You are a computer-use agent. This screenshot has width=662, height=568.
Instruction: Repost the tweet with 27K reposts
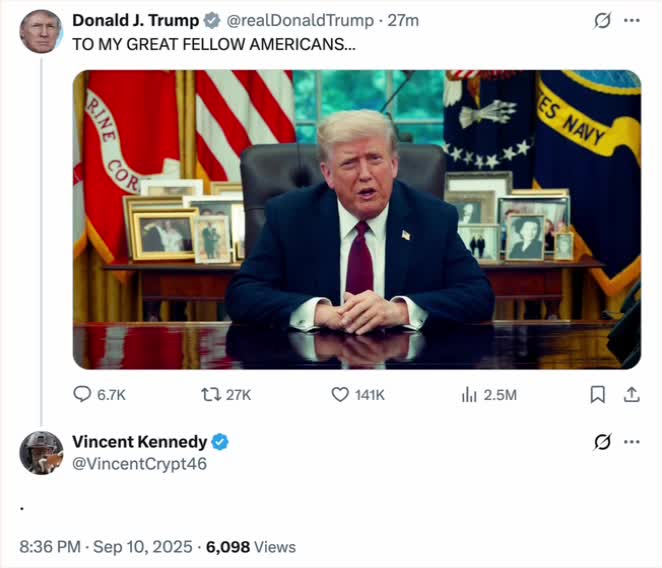point(211,395)
